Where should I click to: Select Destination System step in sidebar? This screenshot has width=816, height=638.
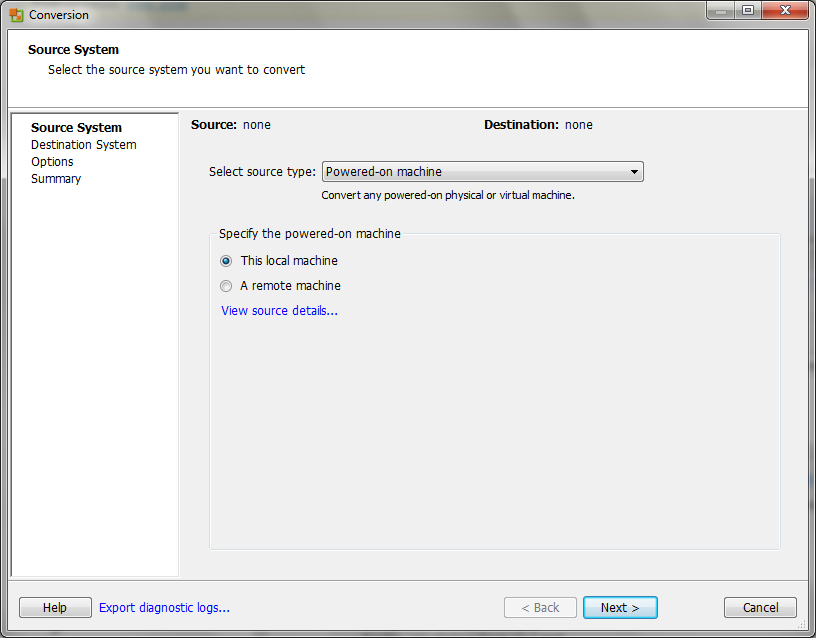[x=84, y=145]
